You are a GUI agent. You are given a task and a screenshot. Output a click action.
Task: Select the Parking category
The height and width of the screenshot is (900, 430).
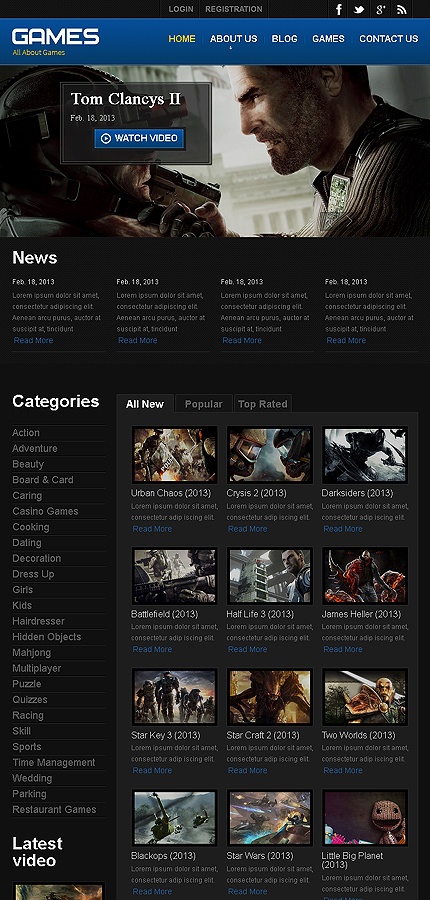coord(29,794)
